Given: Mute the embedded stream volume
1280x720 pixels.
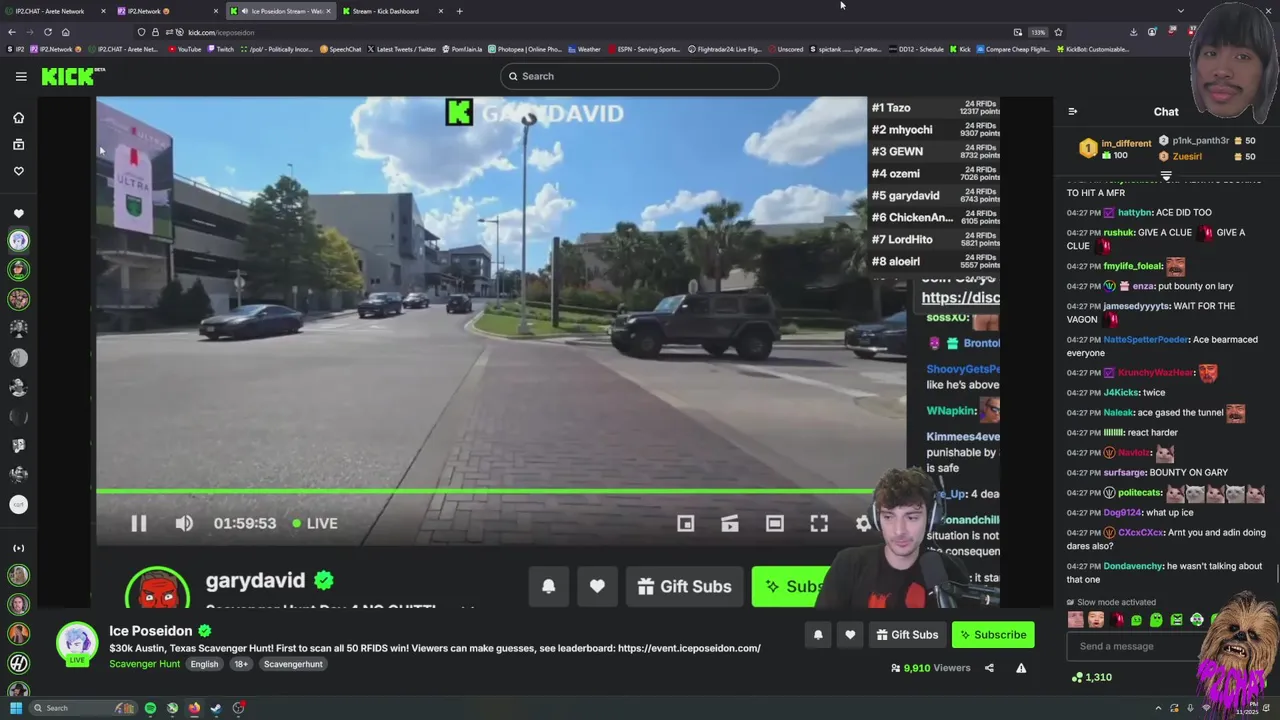Looking at the screenshot, I should click(x=184, y=523).
